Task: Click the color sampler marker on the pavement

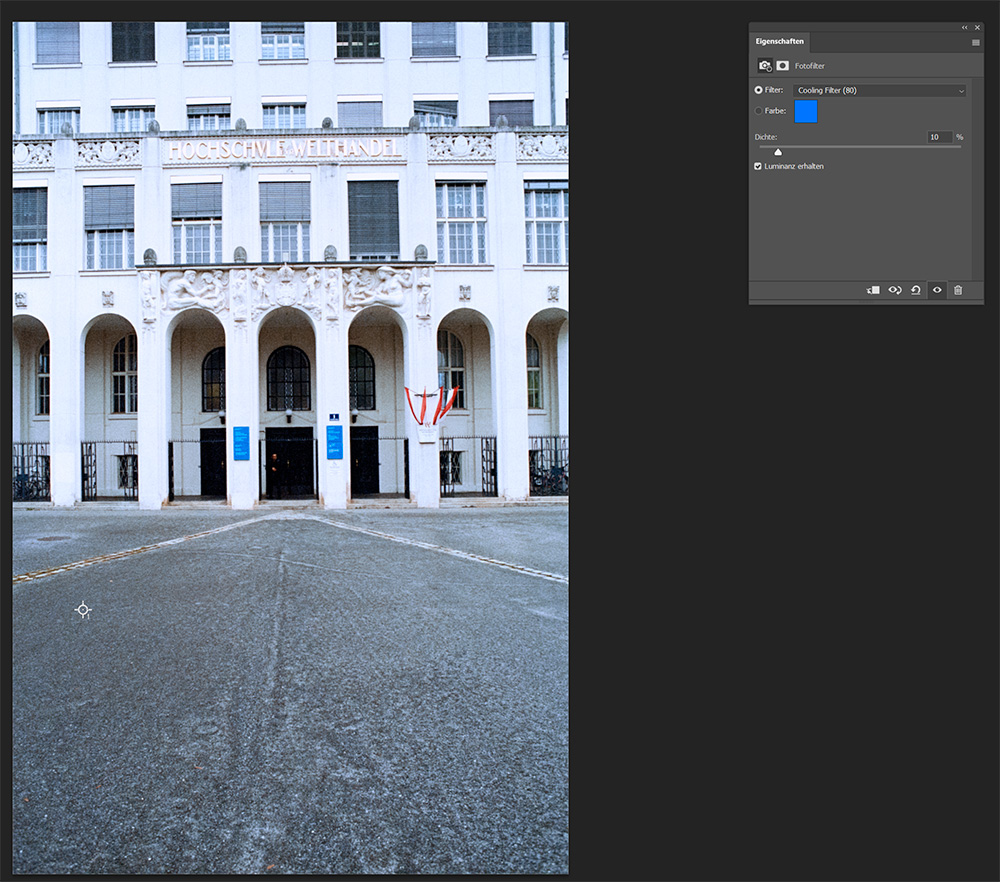Action: (83, 610)
